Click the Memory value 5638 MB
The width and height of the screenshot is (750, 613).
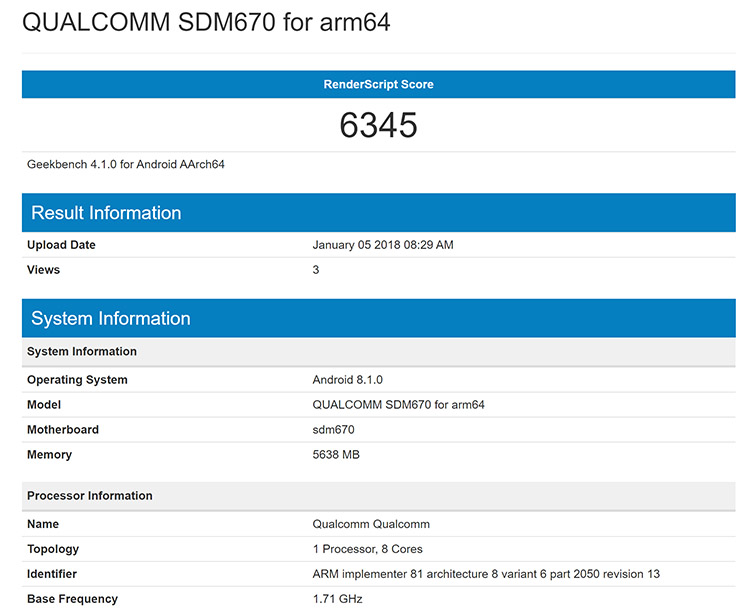[x=336, y=454]
